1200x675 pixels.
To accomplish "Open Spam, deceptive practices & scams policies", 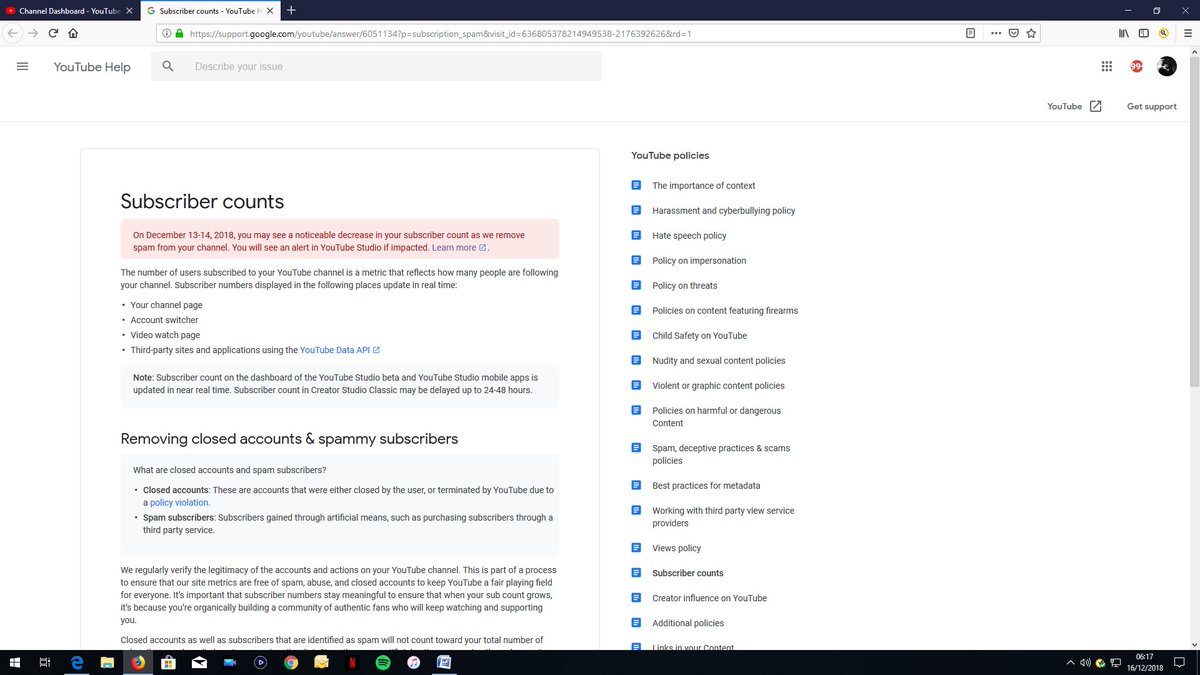I will click(x=721, y=454).
